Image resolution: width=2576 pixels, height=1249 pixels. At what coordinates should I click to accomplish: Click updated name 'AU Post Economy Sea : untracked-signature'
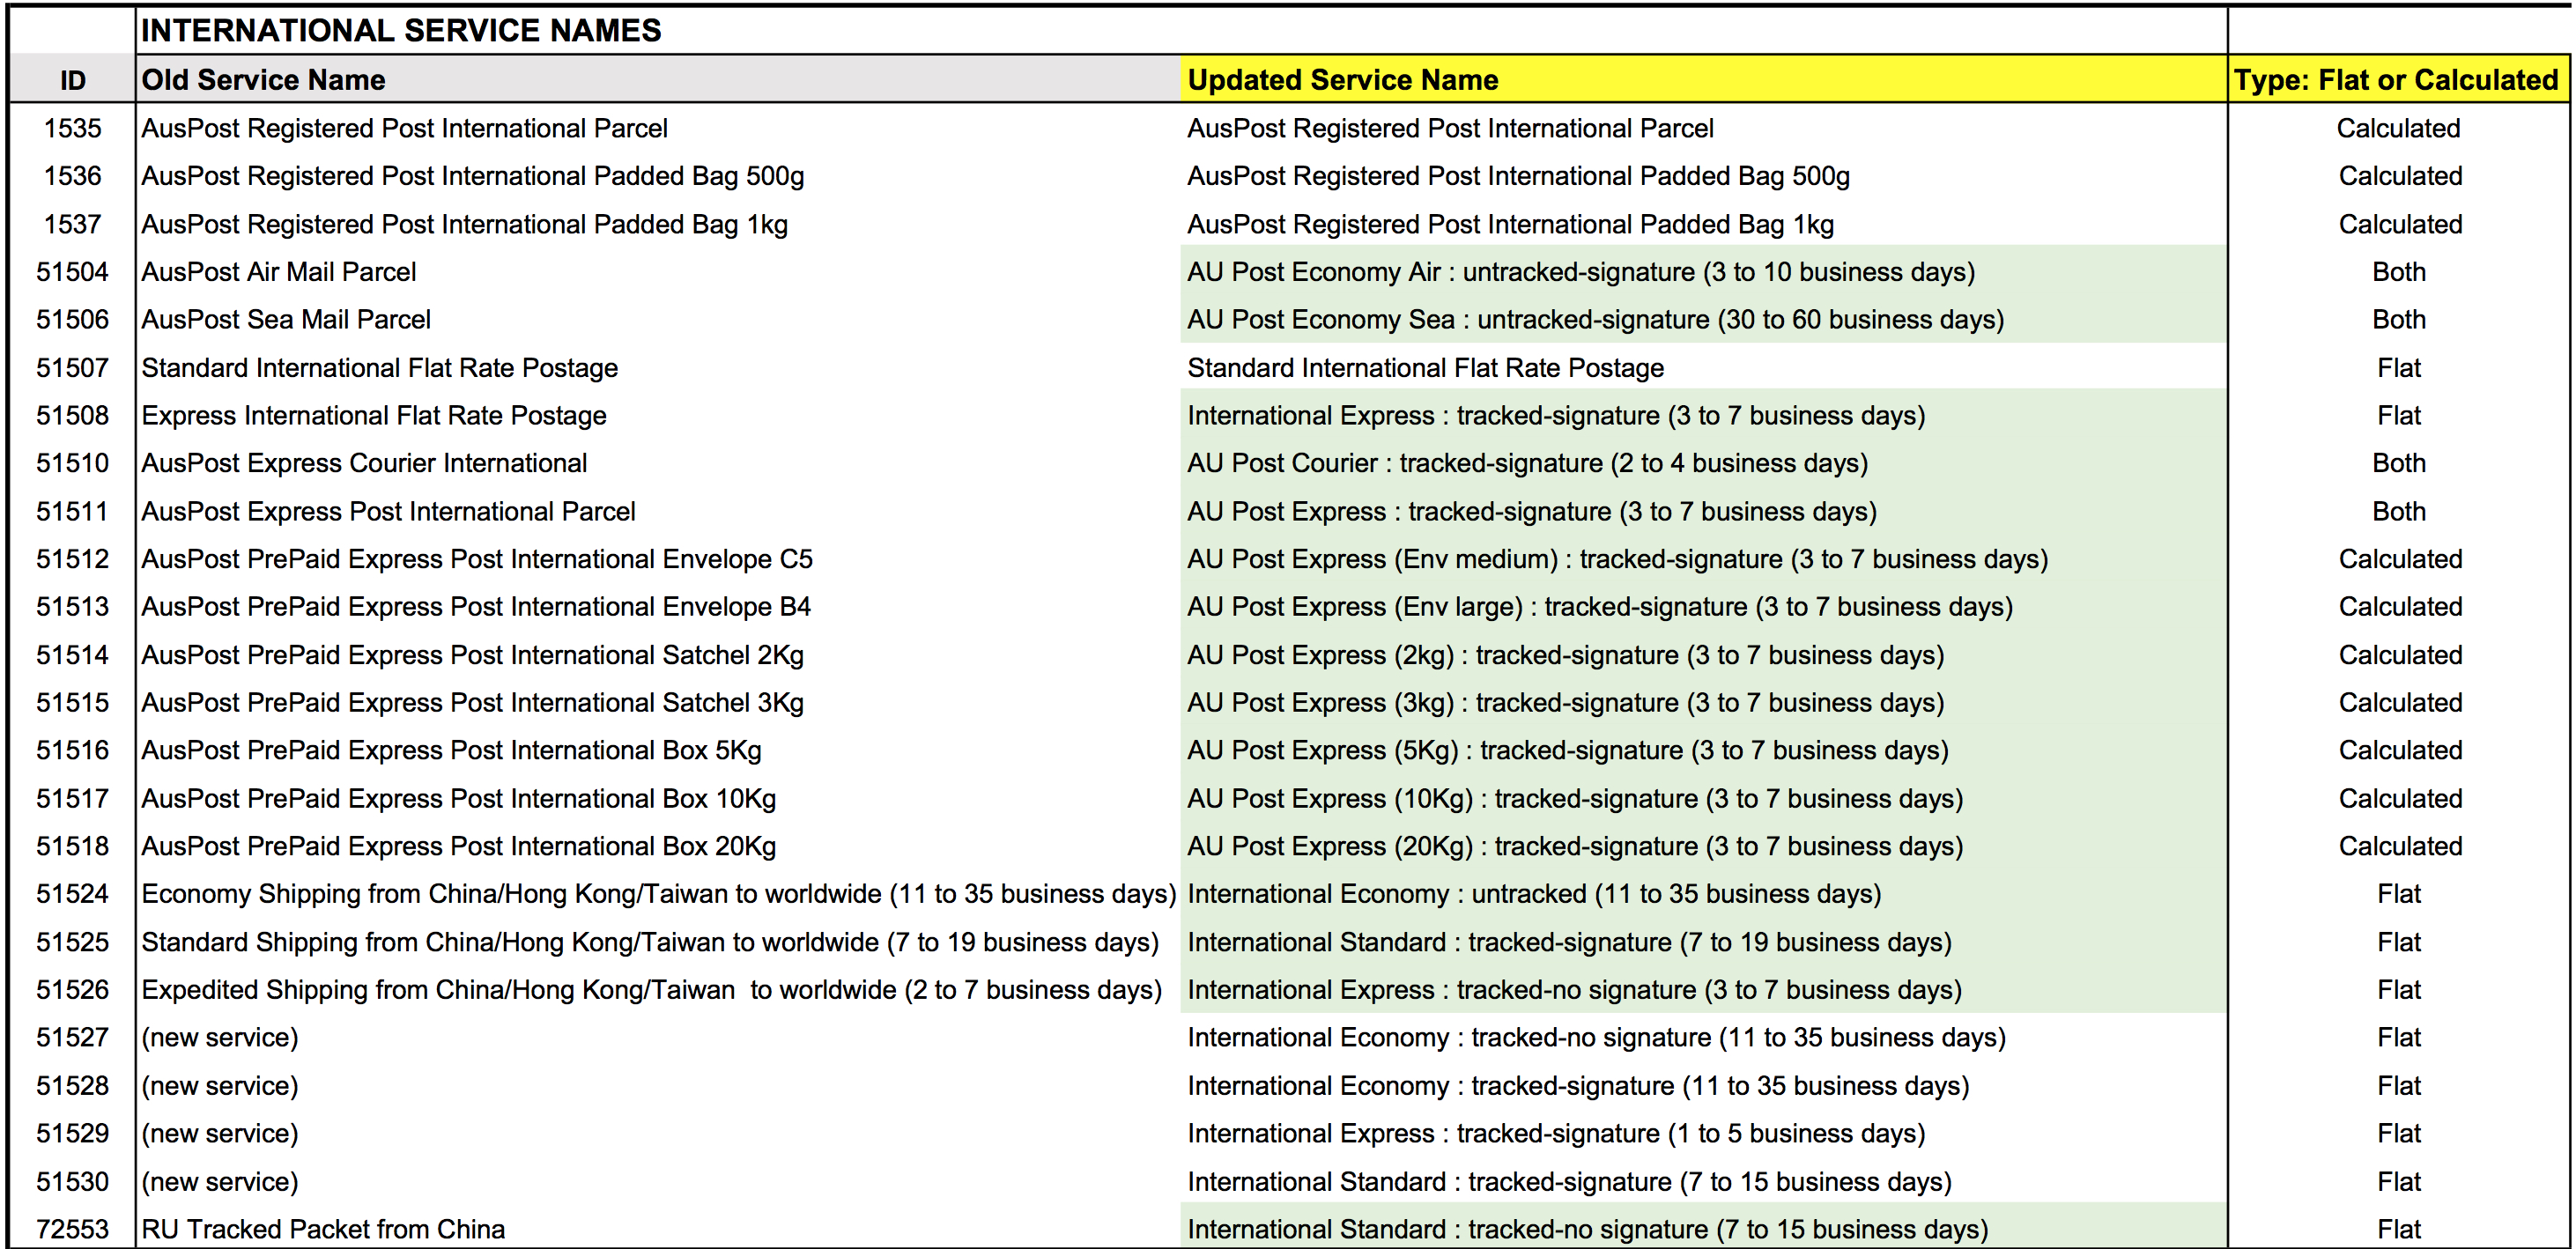click(x=1595, y=320)
